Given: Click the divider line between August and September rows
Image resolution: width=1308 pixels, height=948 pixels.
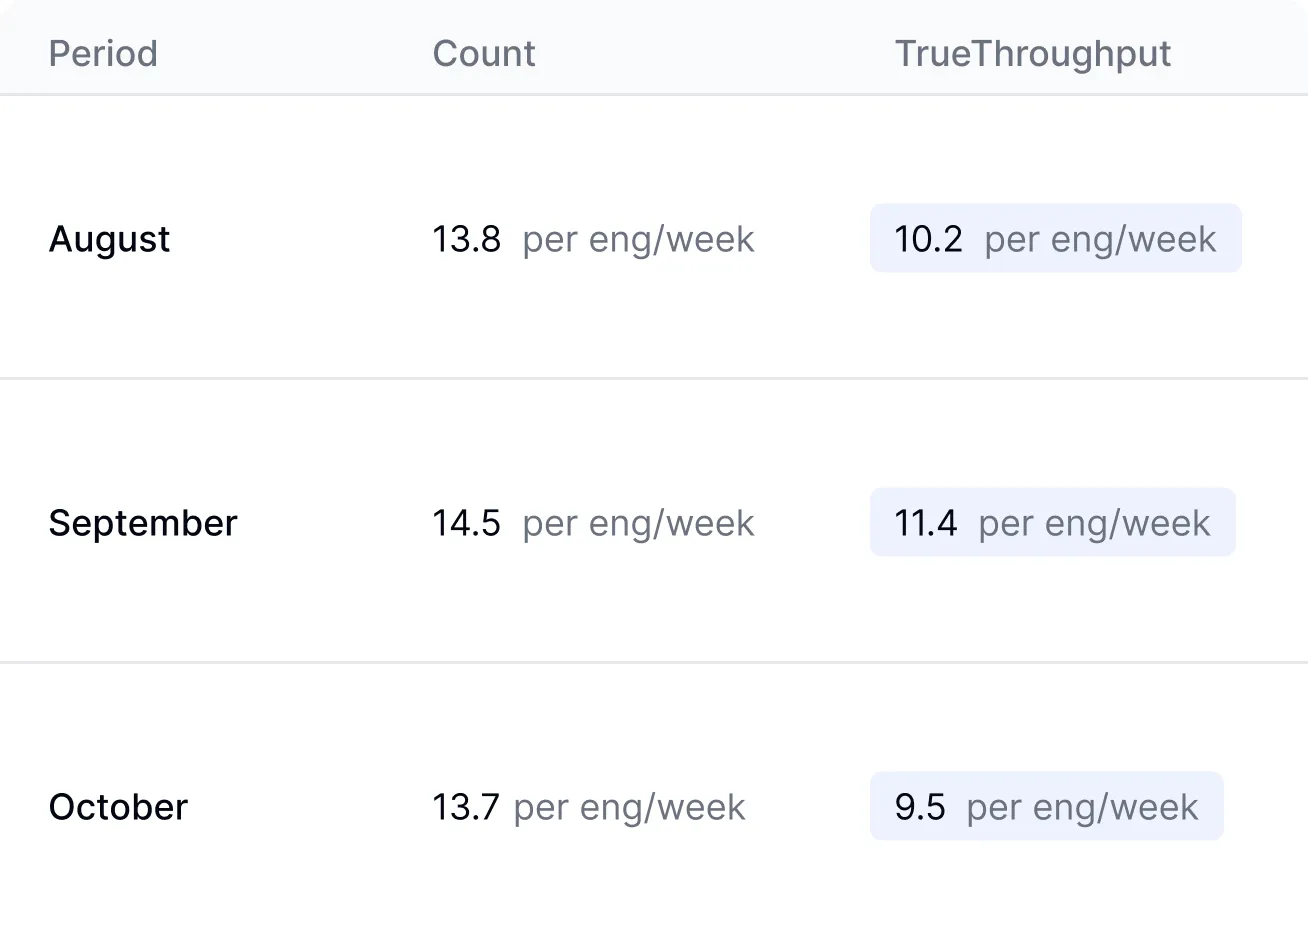Looking at the screenshot, I should pos(654,378).
